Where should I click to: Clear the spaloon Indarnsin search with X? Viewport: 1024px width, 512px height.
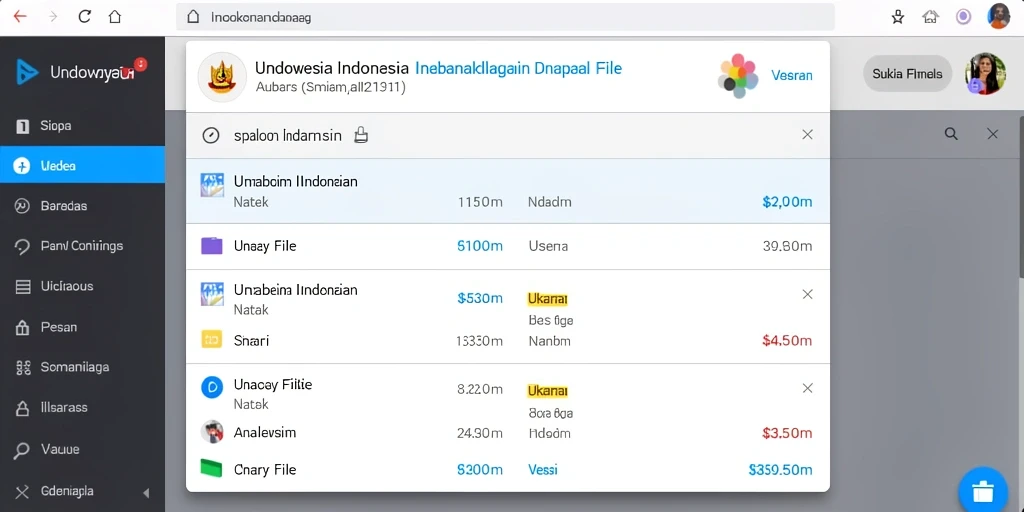[807, 135]
